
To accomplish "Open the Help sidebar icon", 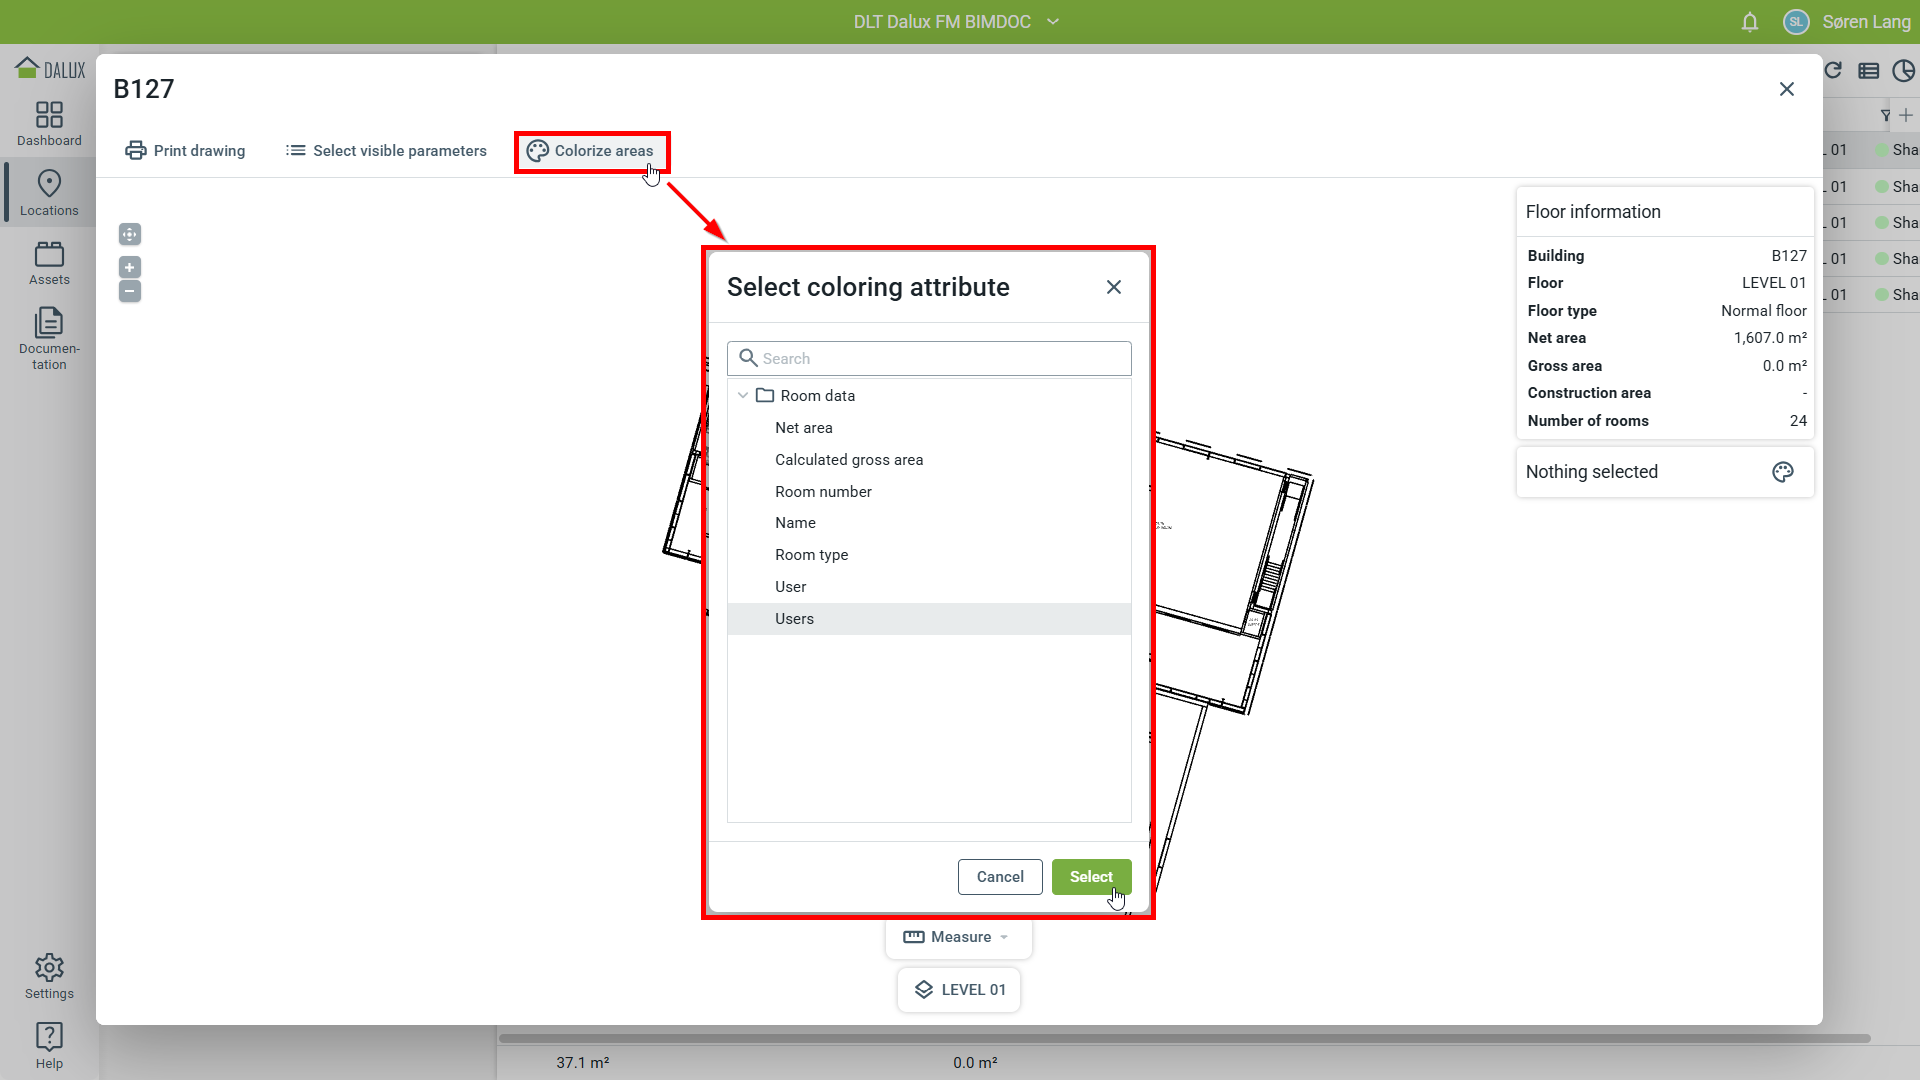I will click(x=49, y=1045).
